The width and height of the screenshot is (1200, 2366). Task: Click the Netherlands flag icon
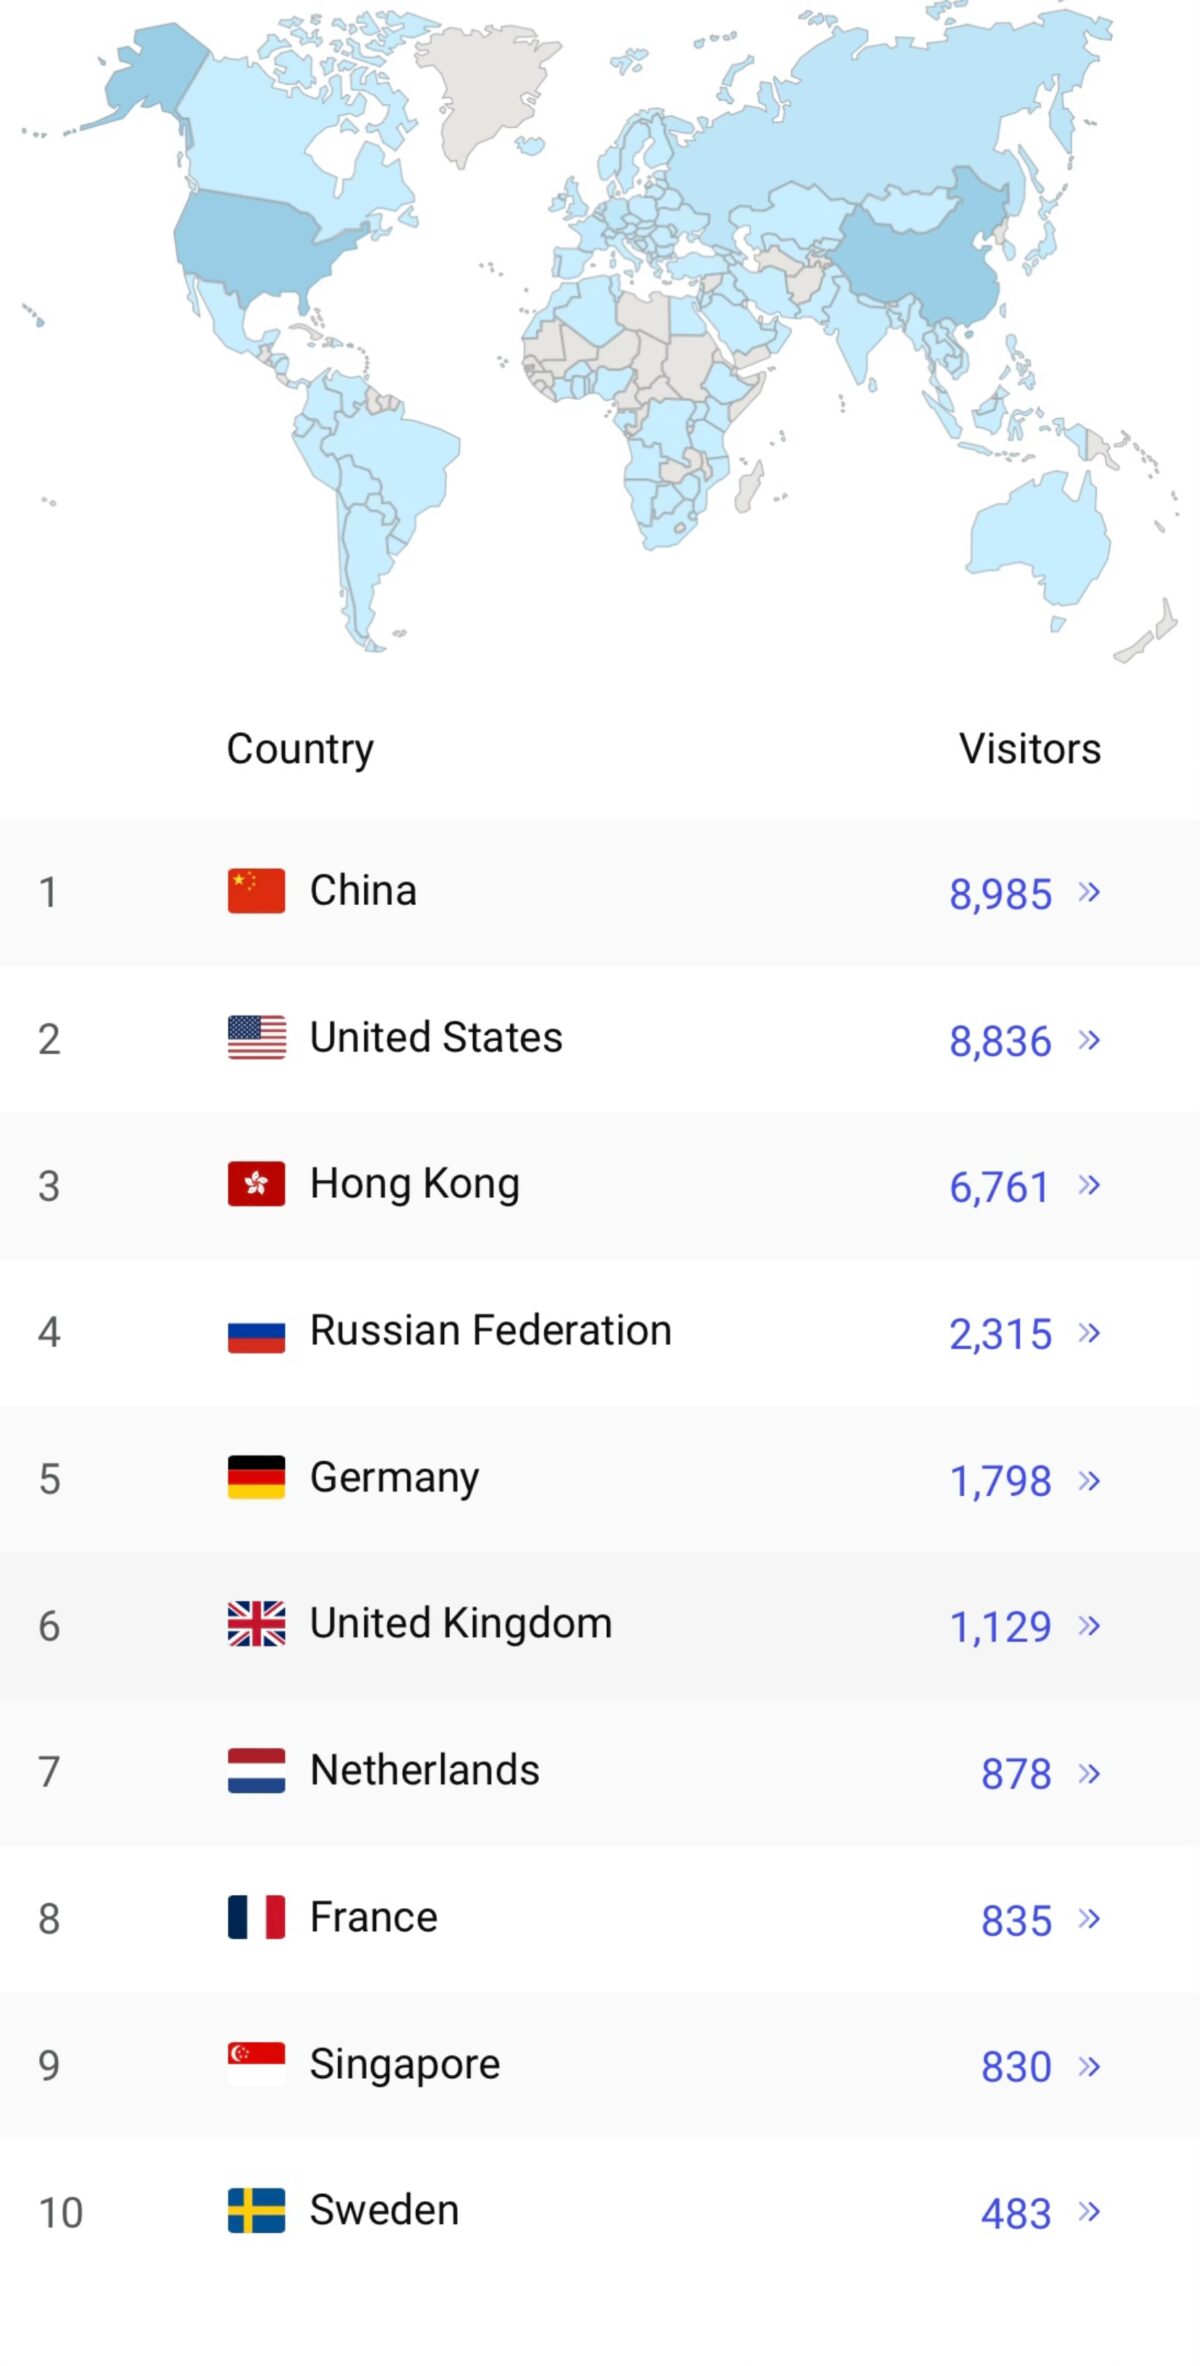[256, 1771]
